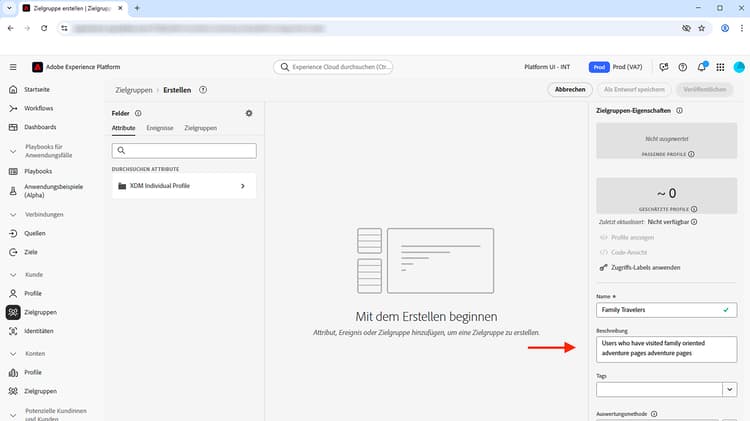The height and width of the screenshot is (421, 750).
Task: Click the info icon beside Zielgruppen-Eigenschaften
Action: pyautogui.click(x=679, y=111)
